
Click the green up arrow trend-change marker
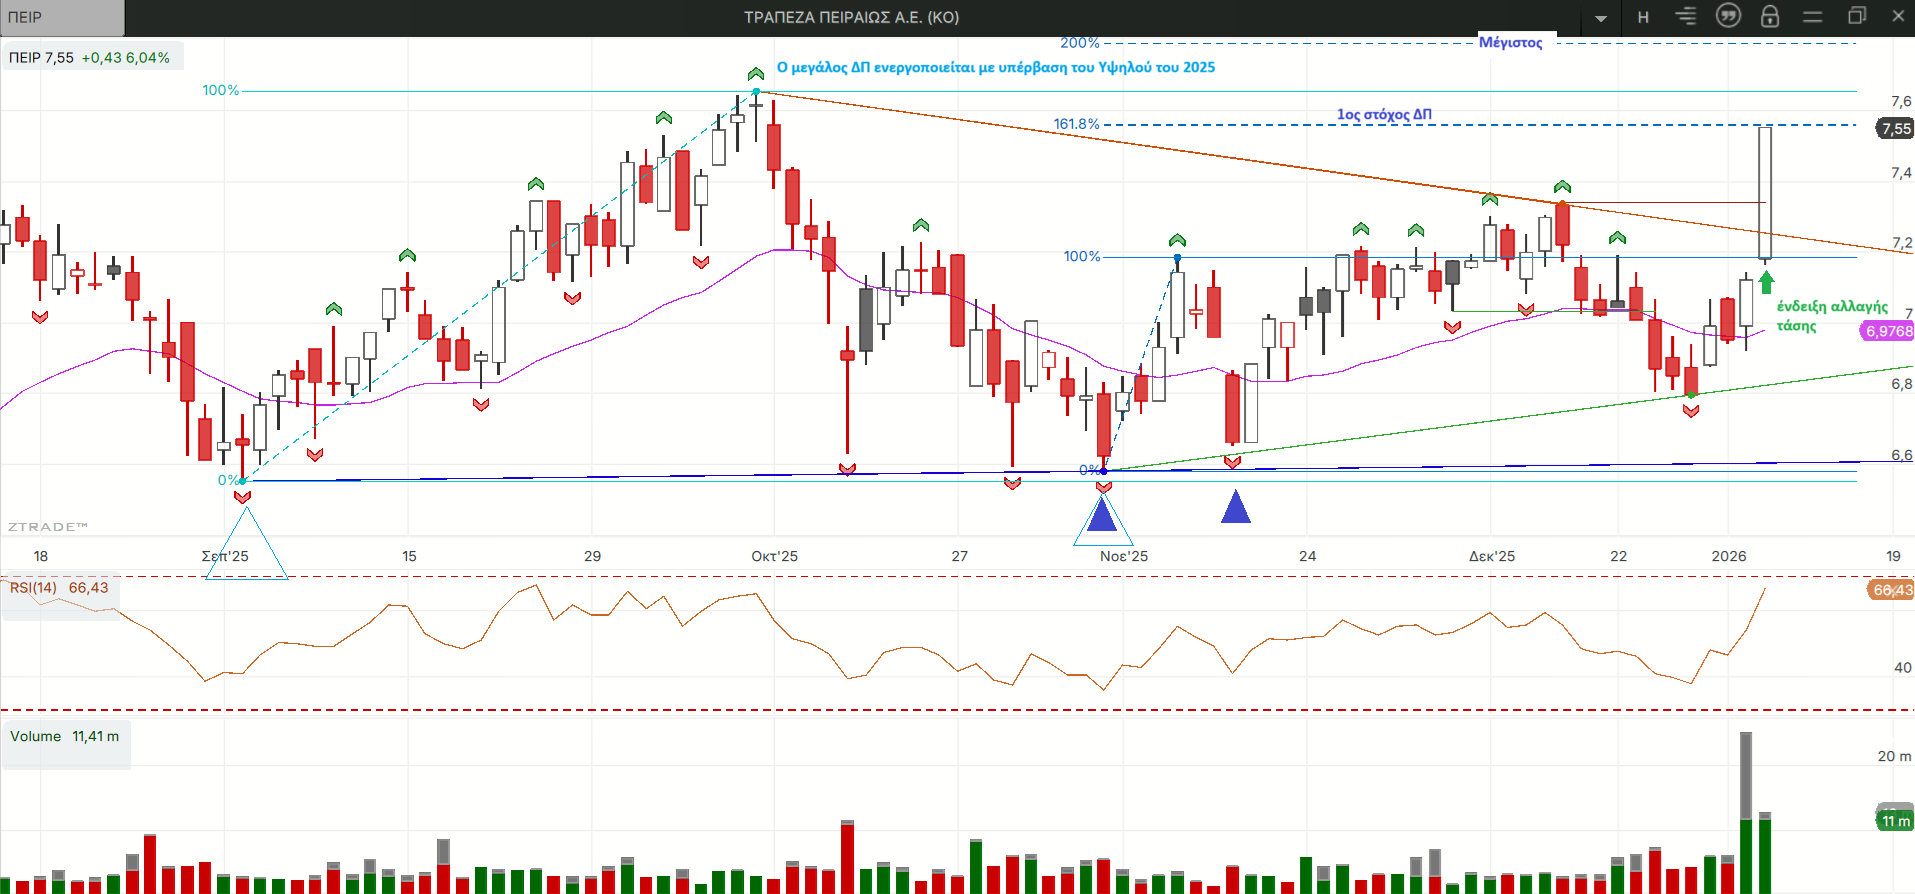[x=1766, y=282]
